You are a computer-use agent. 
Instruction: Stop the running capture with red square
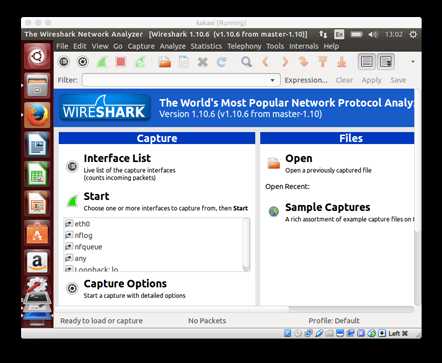121,62
